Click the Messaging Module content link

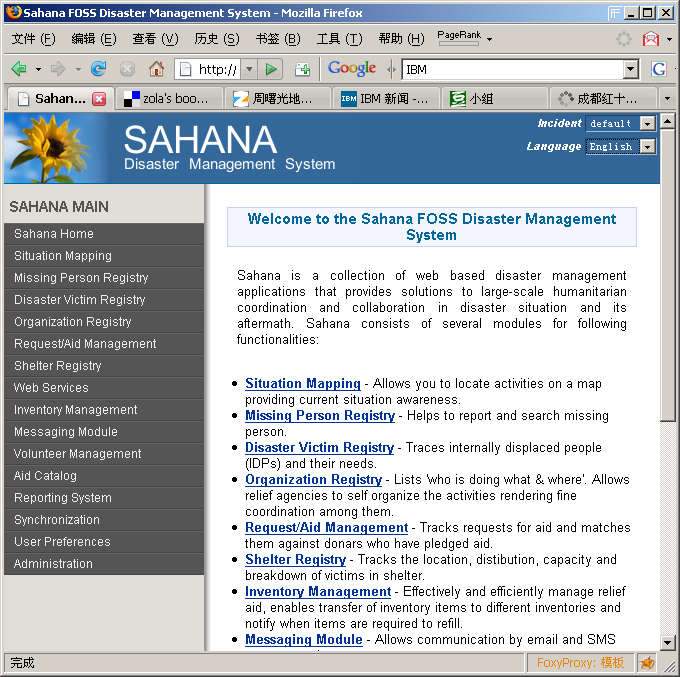pos(304,639)
